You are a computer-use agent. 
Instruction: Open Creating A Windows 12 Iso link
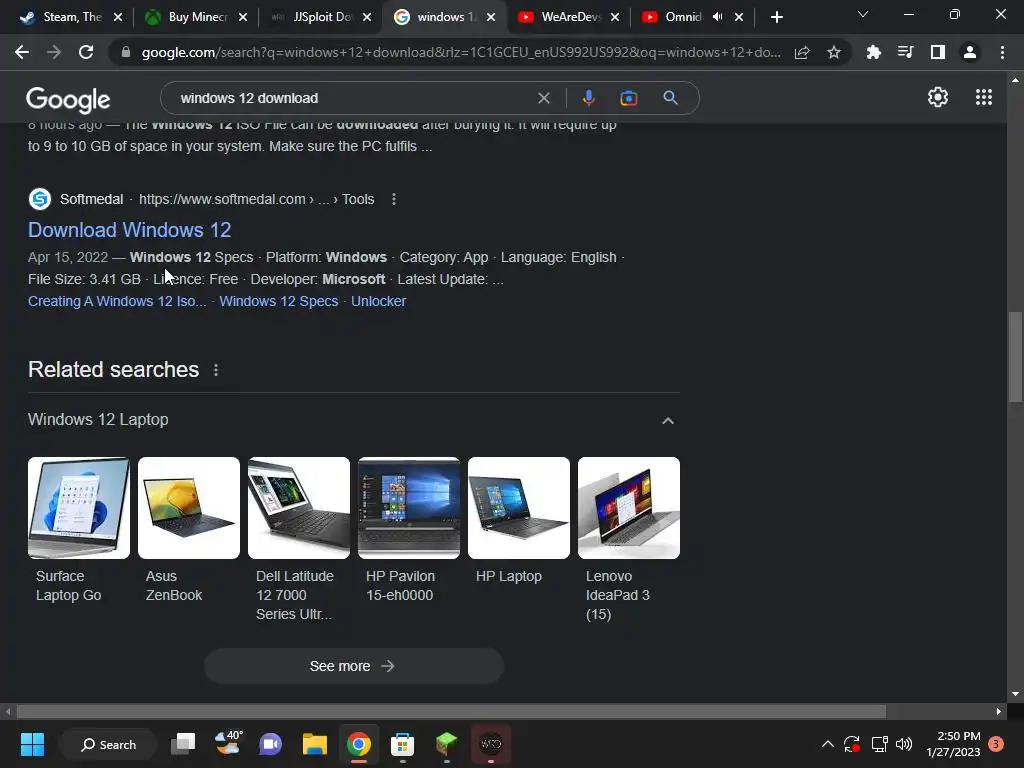coord(117,301)
